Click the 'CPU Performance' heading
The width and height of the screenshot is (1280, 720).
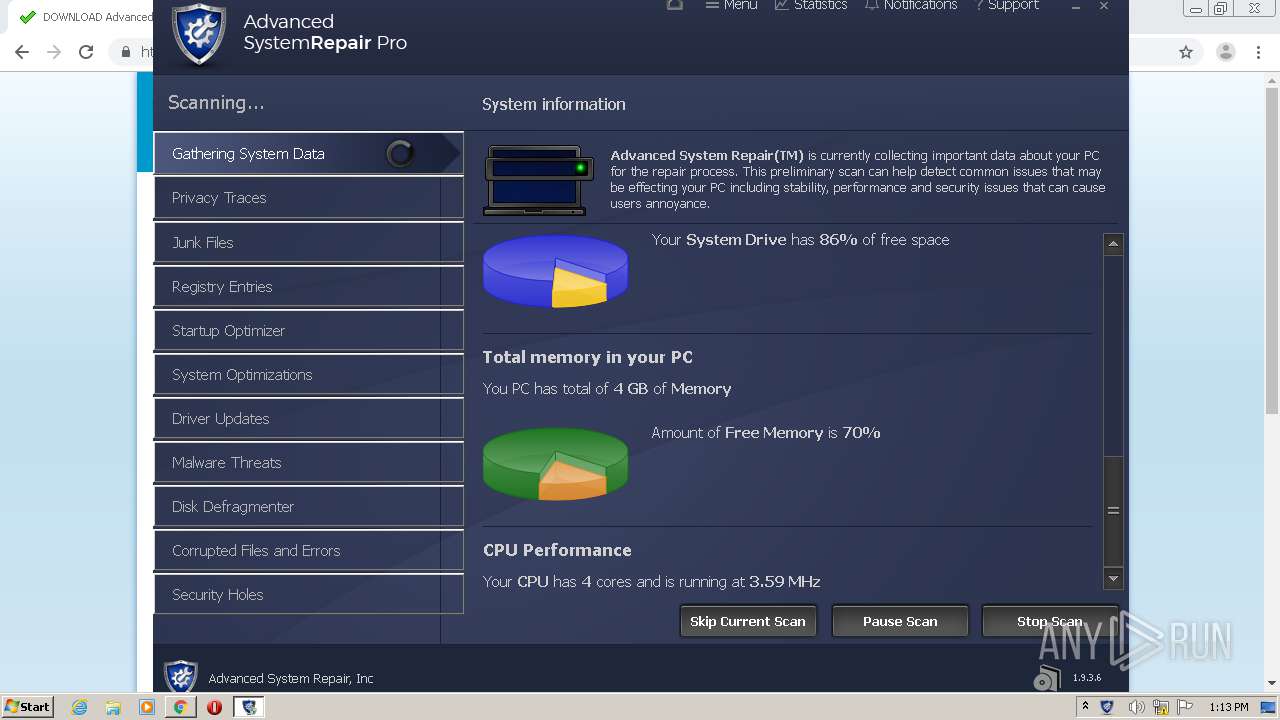pyautogui.click(x=557, y=550)
